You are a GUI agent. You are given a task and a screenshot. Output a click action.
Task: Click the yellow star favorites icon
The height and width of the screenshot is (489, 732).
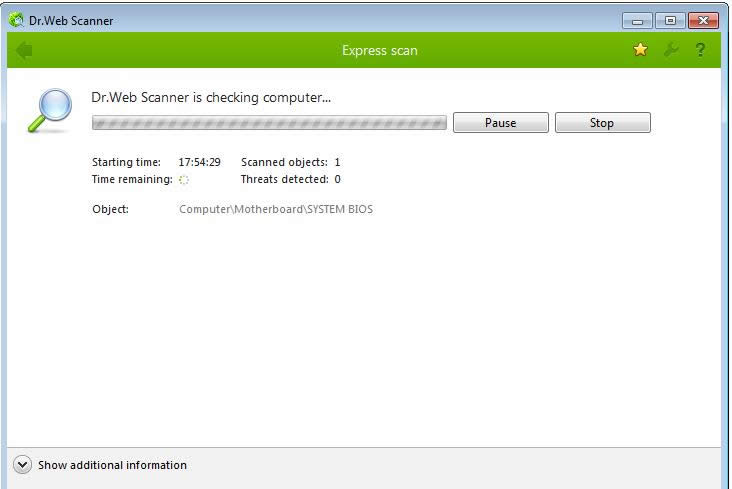(x=640, y=50)
